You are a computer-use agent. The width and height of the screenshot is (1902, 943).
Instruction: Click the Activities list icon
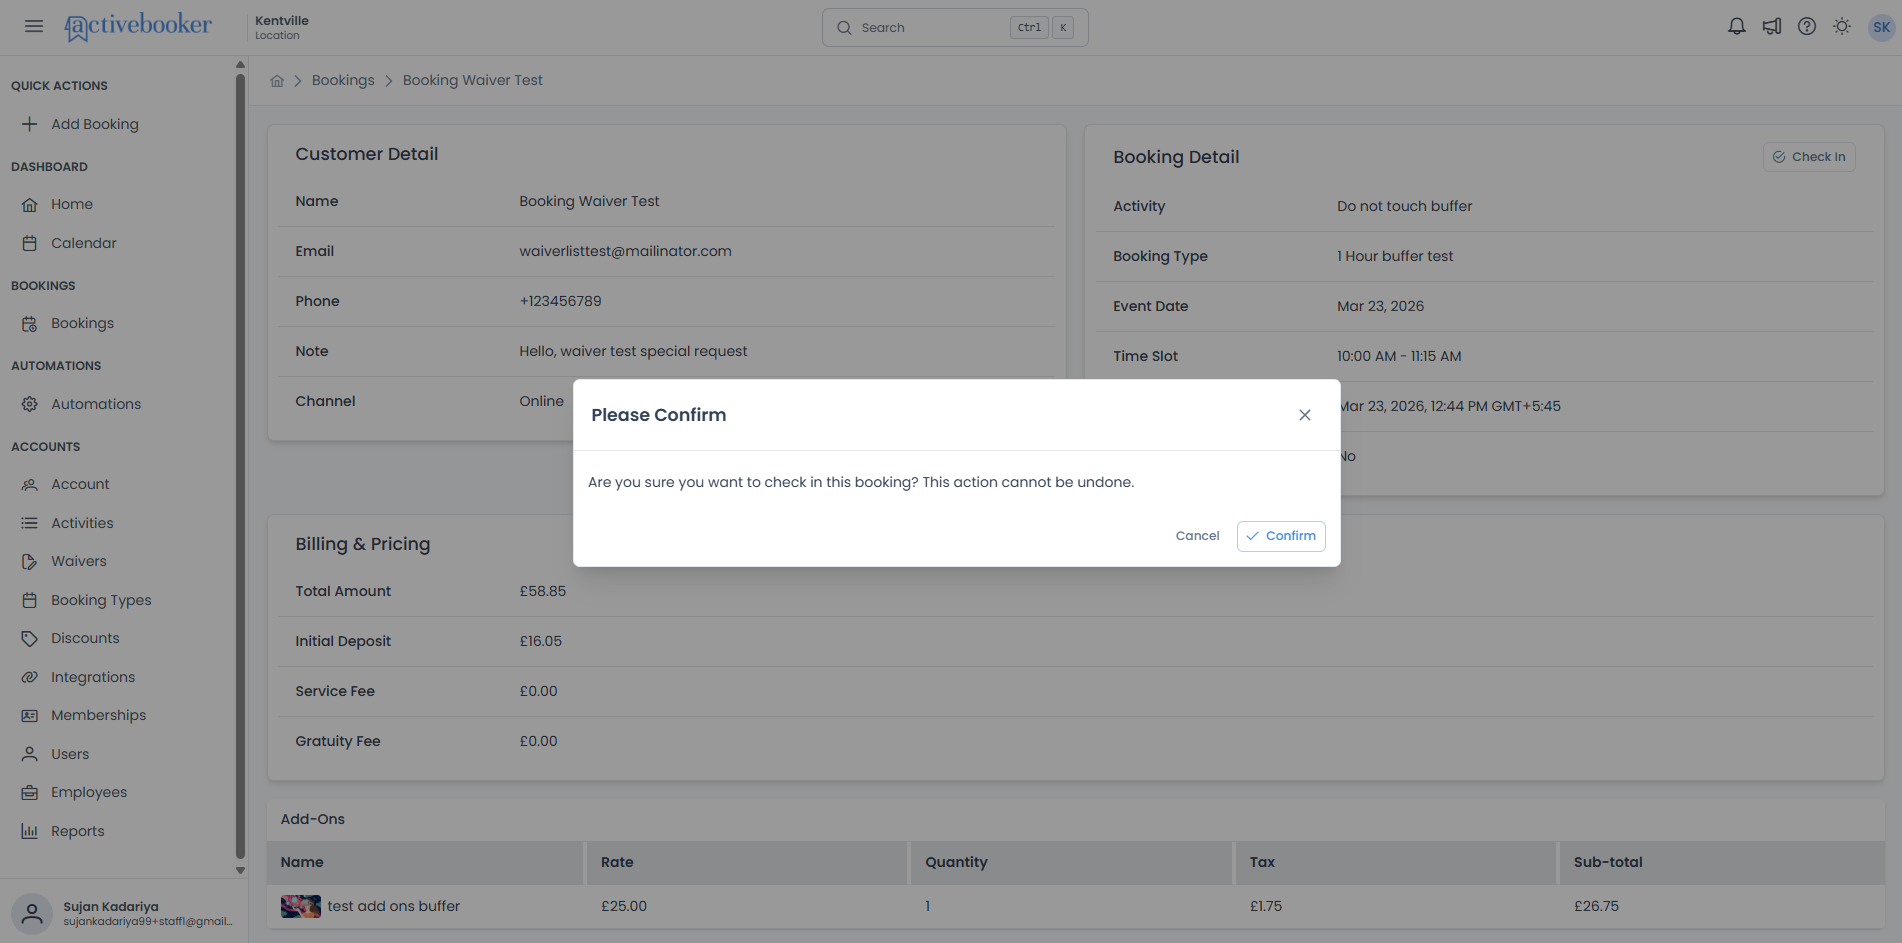(30, 523)
